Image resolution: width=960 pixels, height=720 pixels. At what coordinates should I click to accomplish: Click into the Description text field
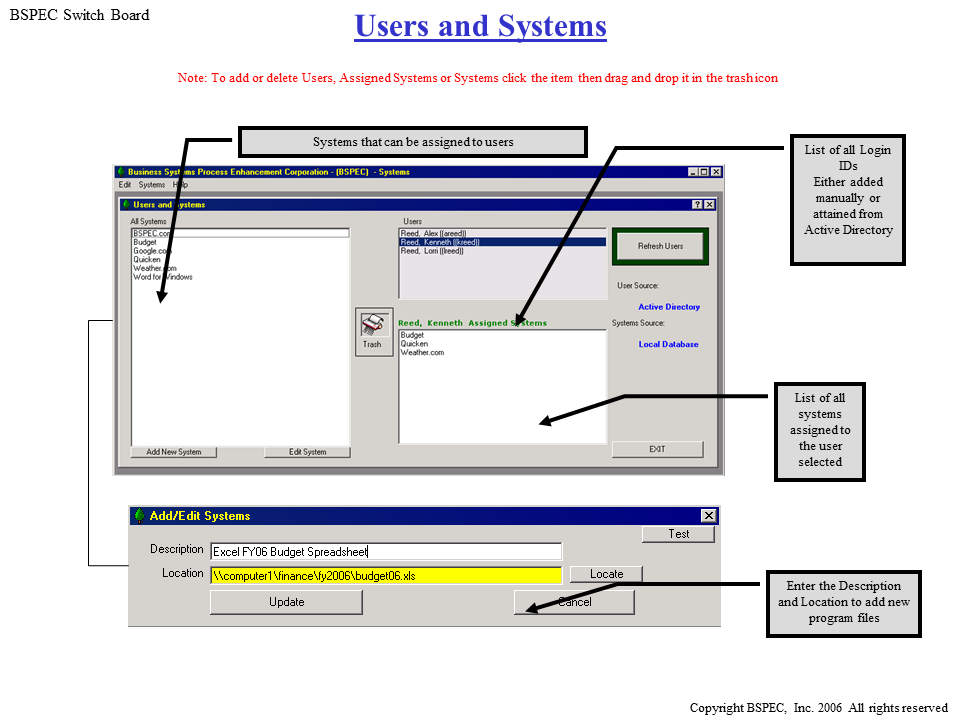[x=386, y=551]
